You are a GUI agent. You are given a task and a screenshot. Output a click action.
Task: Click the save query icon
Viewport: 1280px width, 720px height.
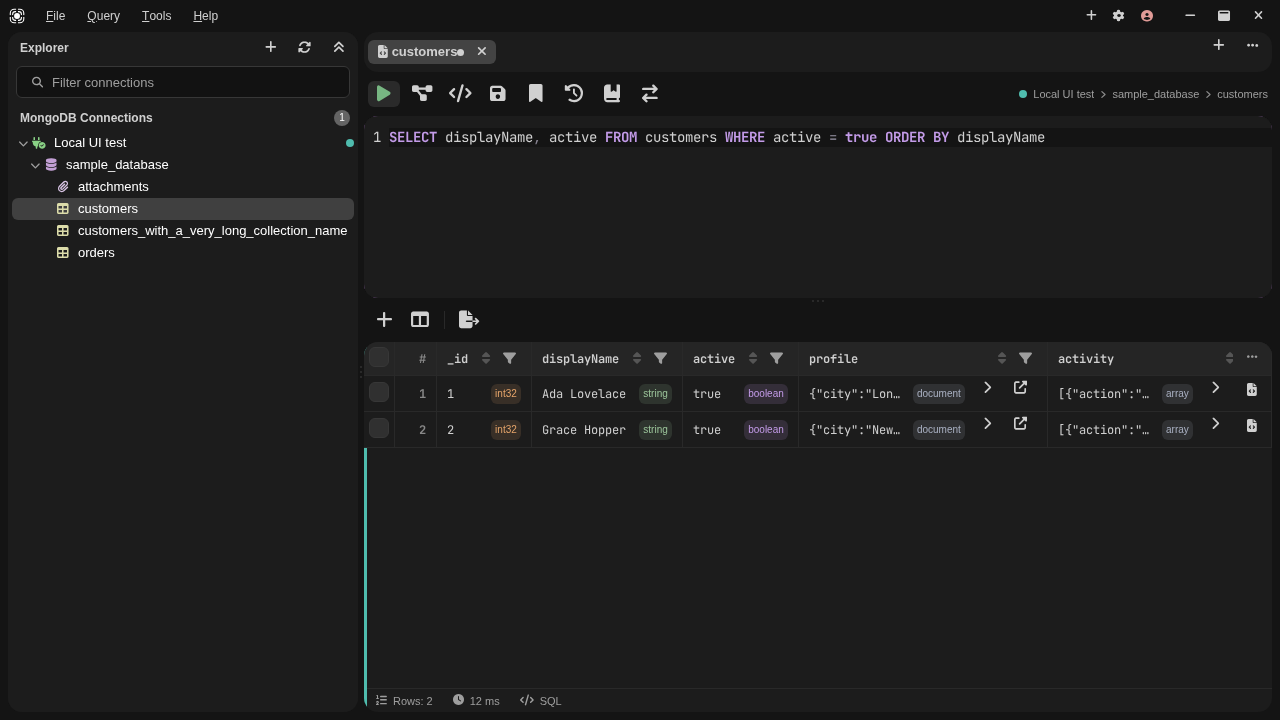point(498,94)
